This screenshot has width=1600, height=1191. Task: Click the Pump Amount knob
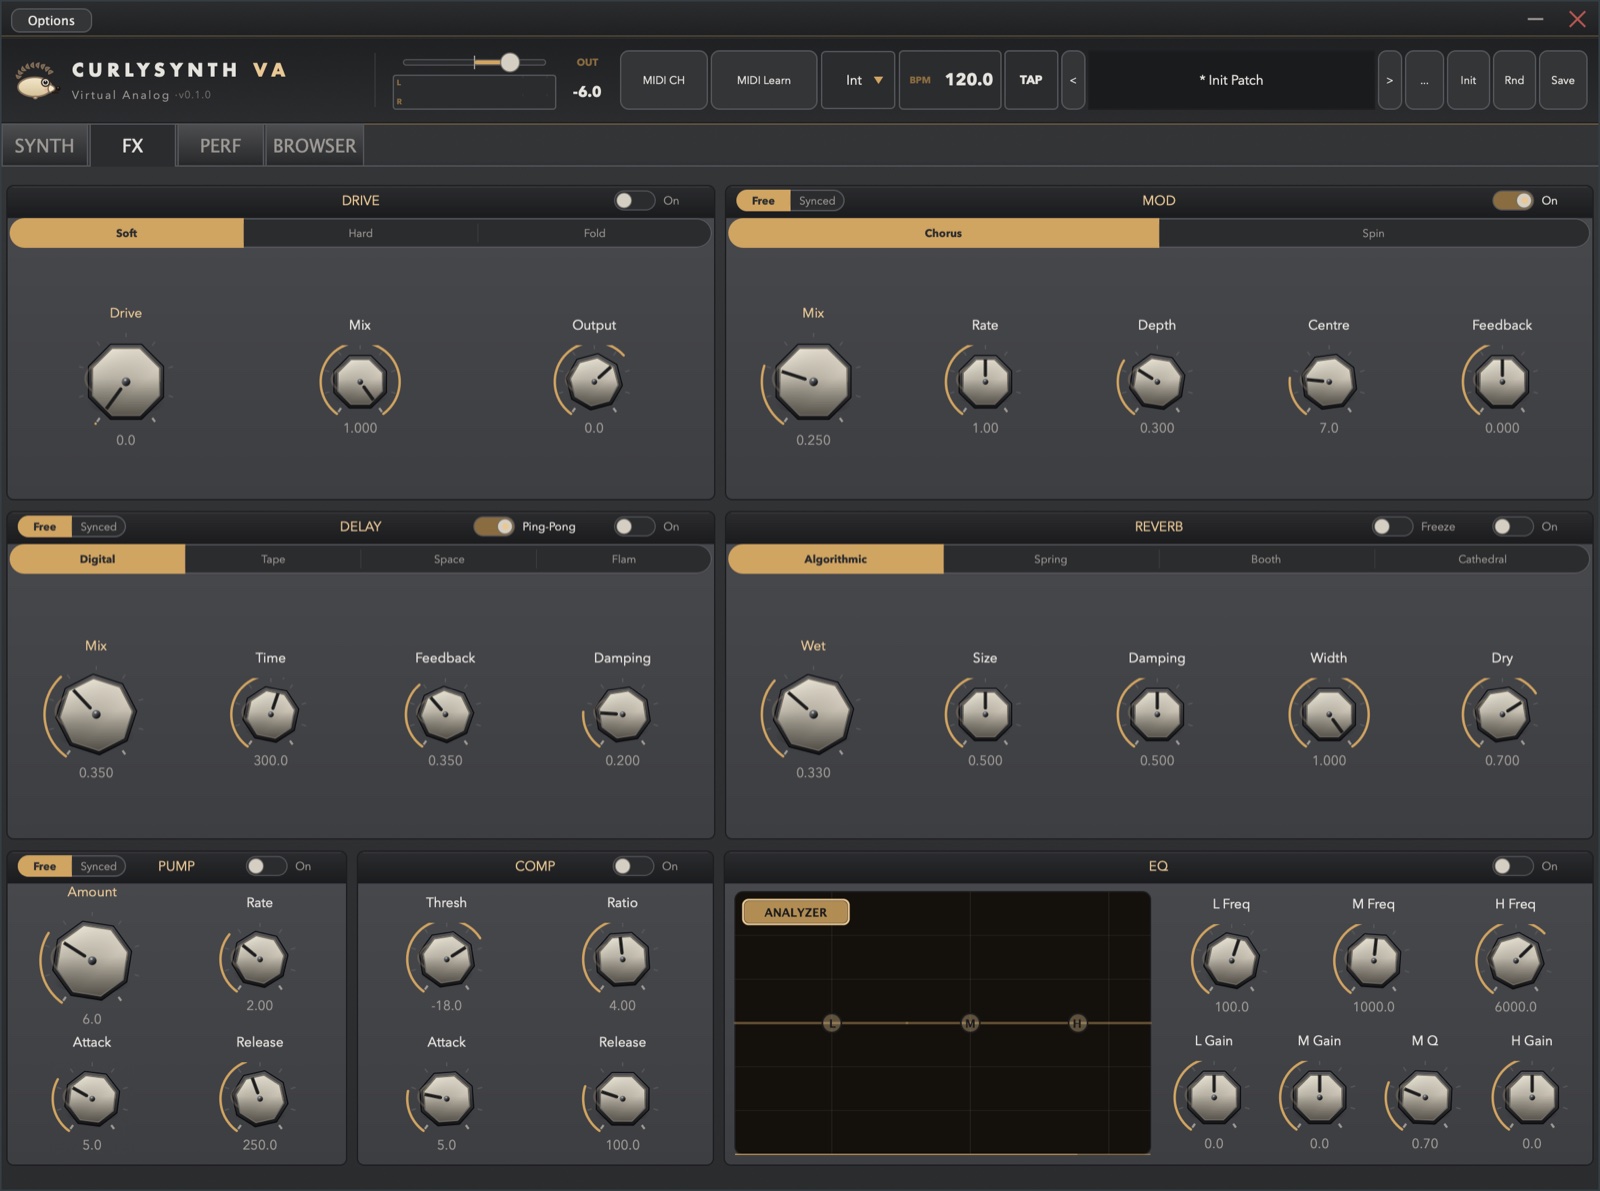tap(91, 961)
